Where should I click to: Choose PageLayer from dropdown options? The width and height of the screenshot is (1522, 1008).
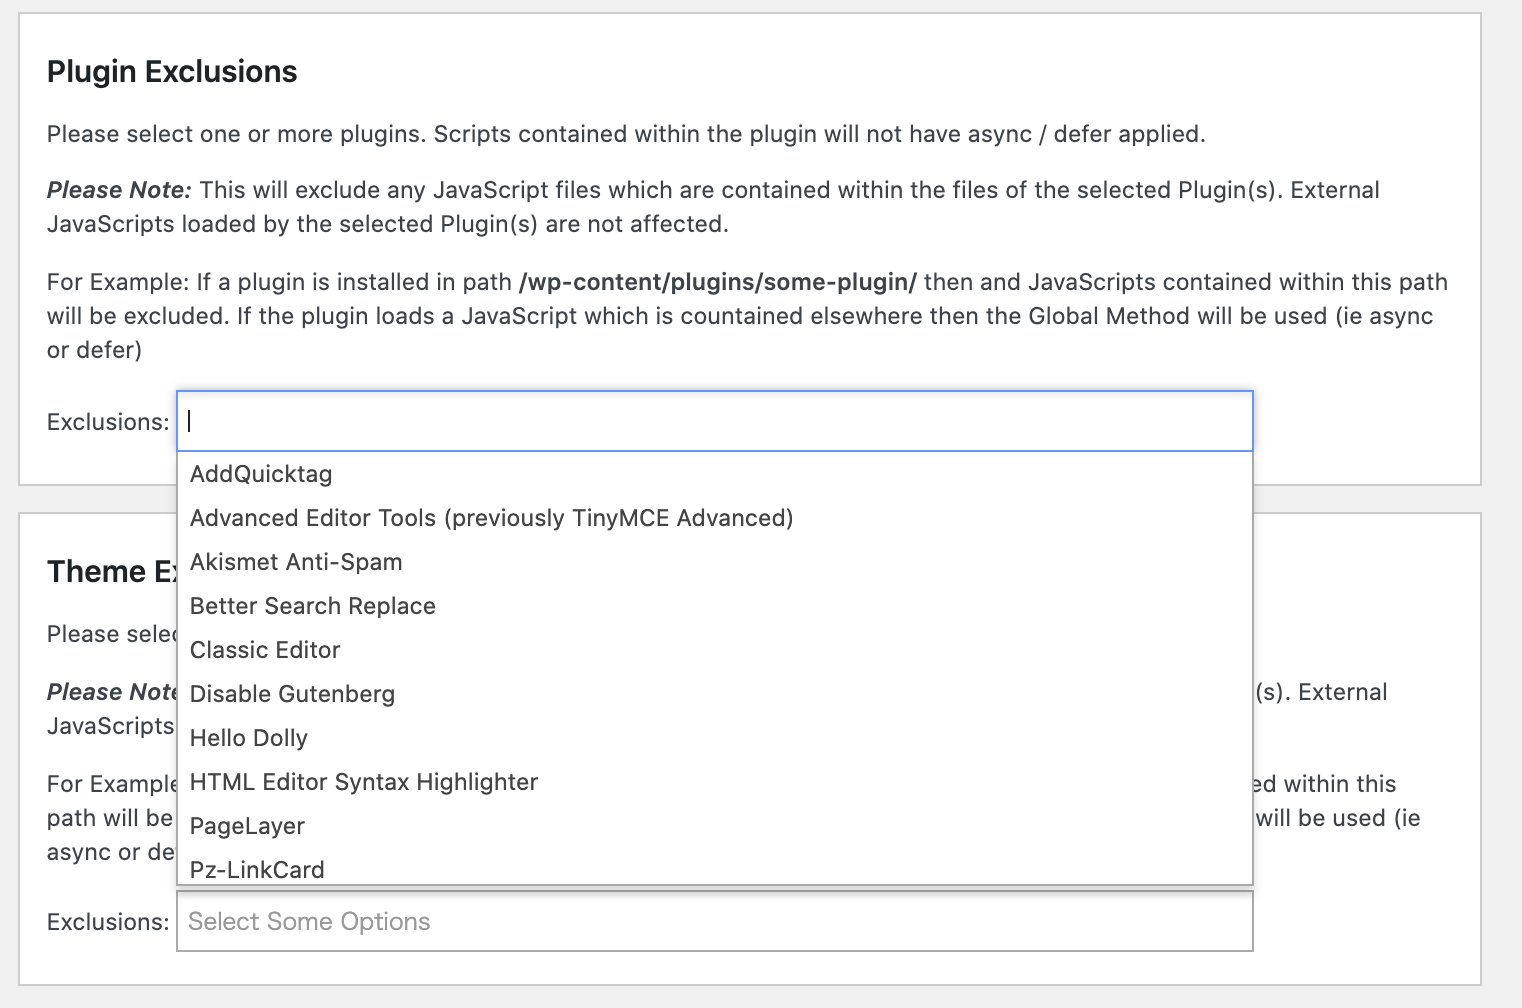(247, 826)
